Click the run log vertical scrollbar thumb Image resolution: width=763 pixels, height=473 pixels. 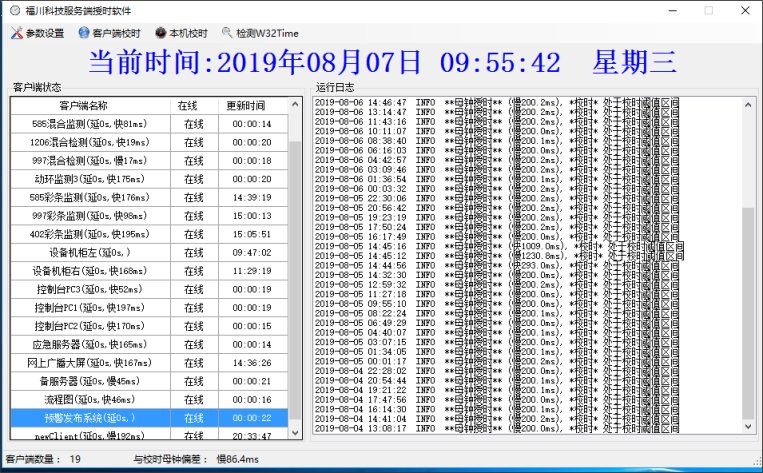pyautogui.click(x=748, y=312)
